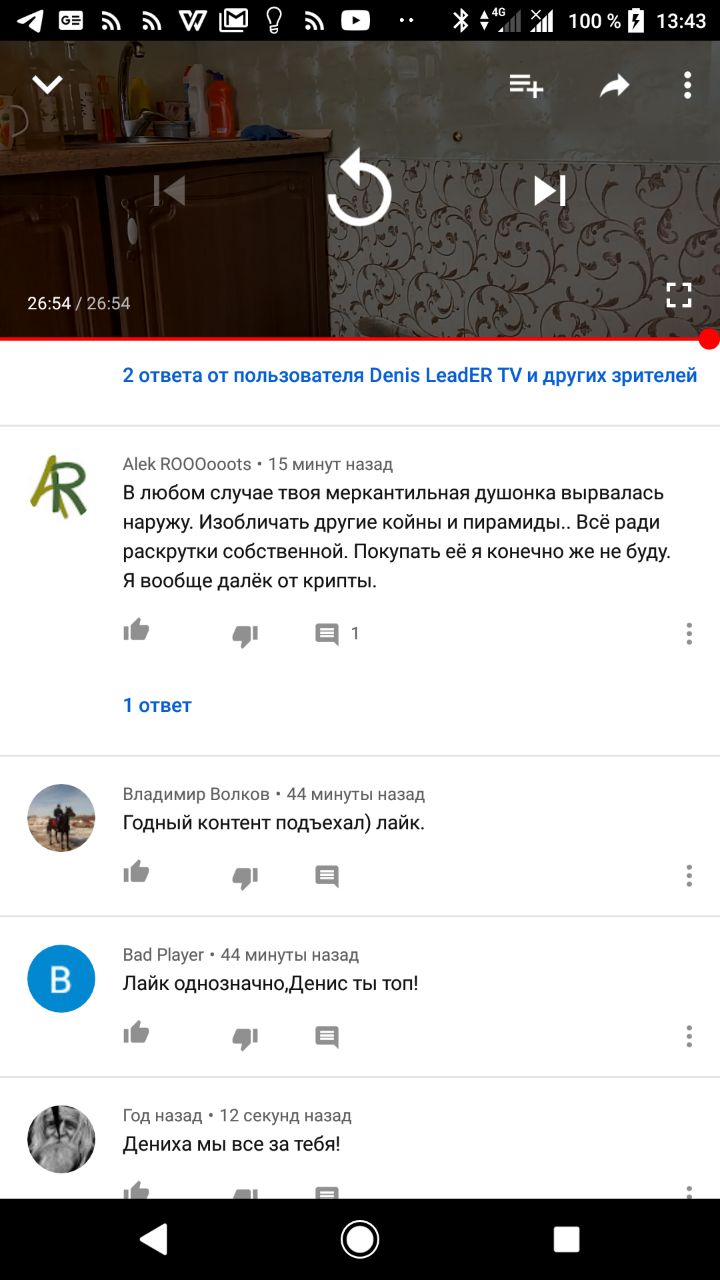This screenshot has height=1280, width=720.
Task: Like Владимир Волков's comment
Action: [136, 874]
